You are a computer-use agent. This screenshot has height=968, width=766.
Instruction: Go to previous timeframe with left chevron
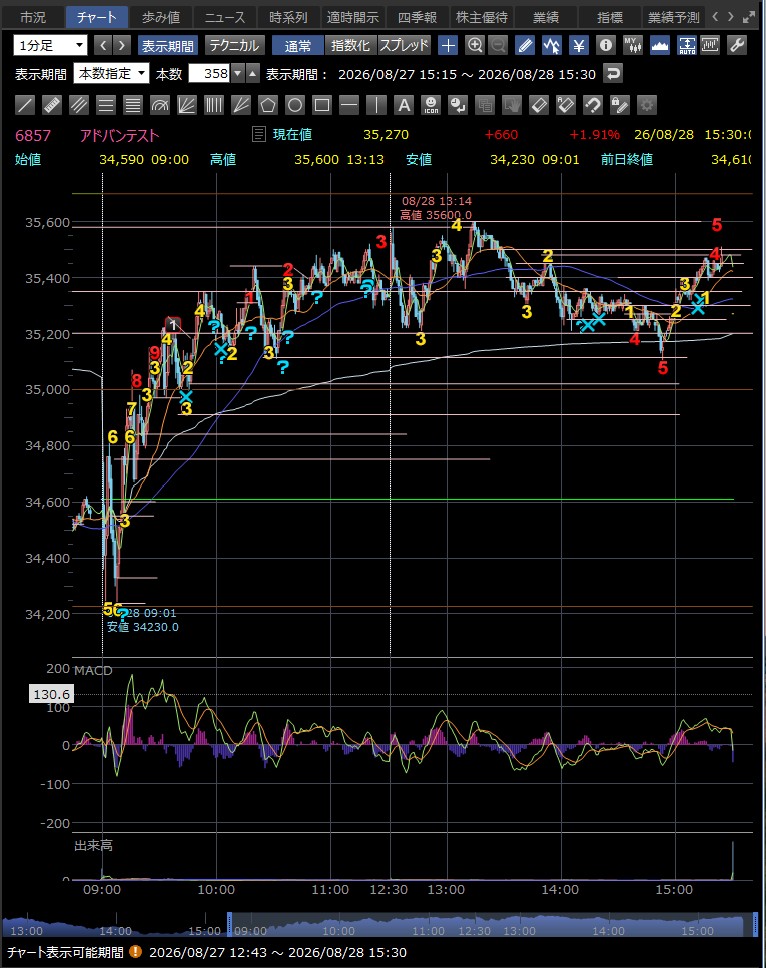[x=104, y=45]
